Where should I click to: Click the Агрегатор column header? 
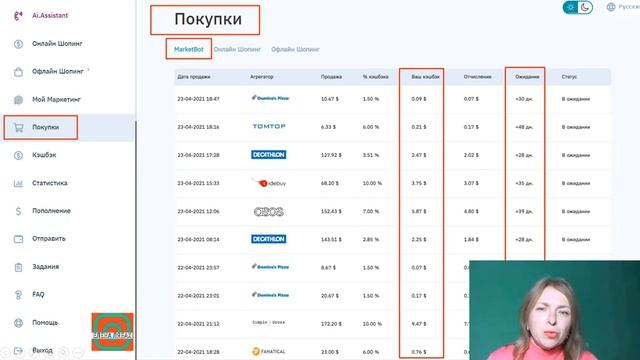[x=262, y=77]
